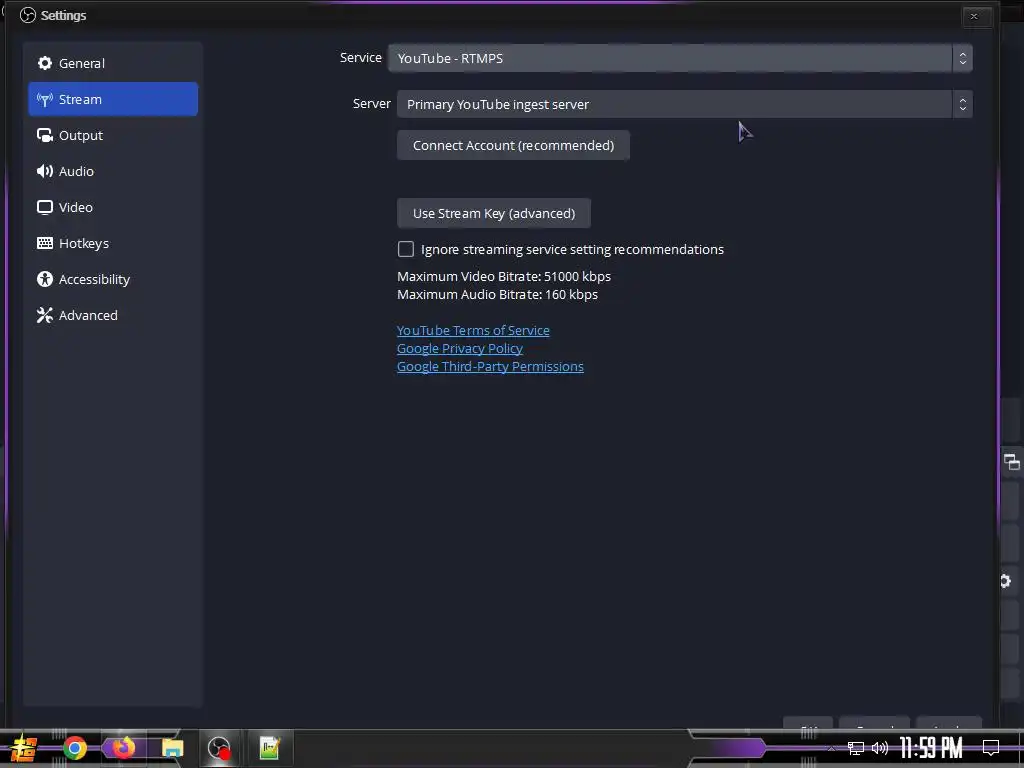Click the Accessibility person icon

[x=44, y=279]
